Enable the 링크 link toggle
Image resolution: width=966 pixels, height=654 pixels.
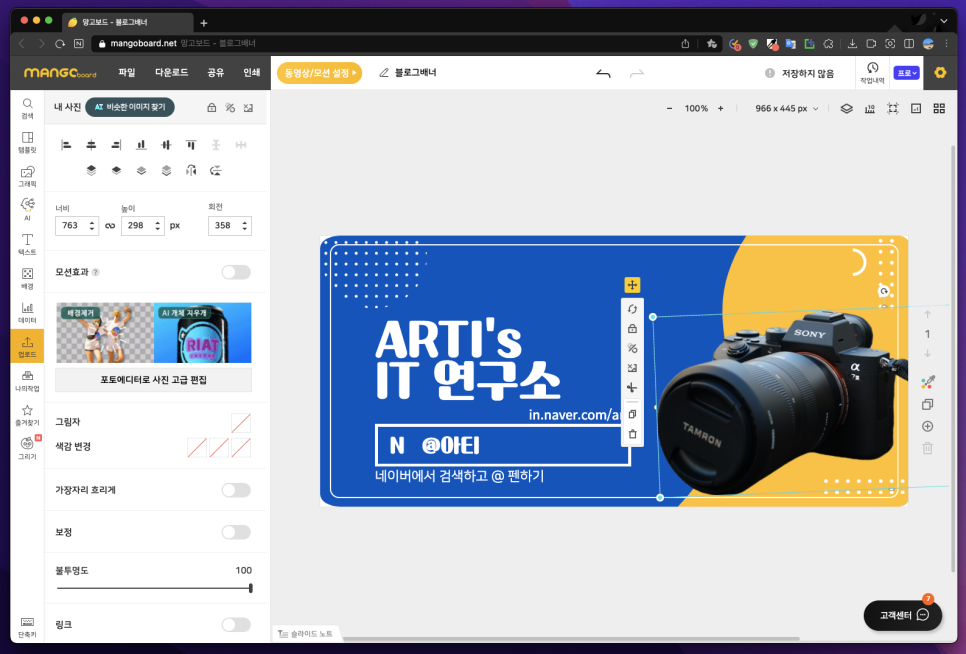coord(236,624)
